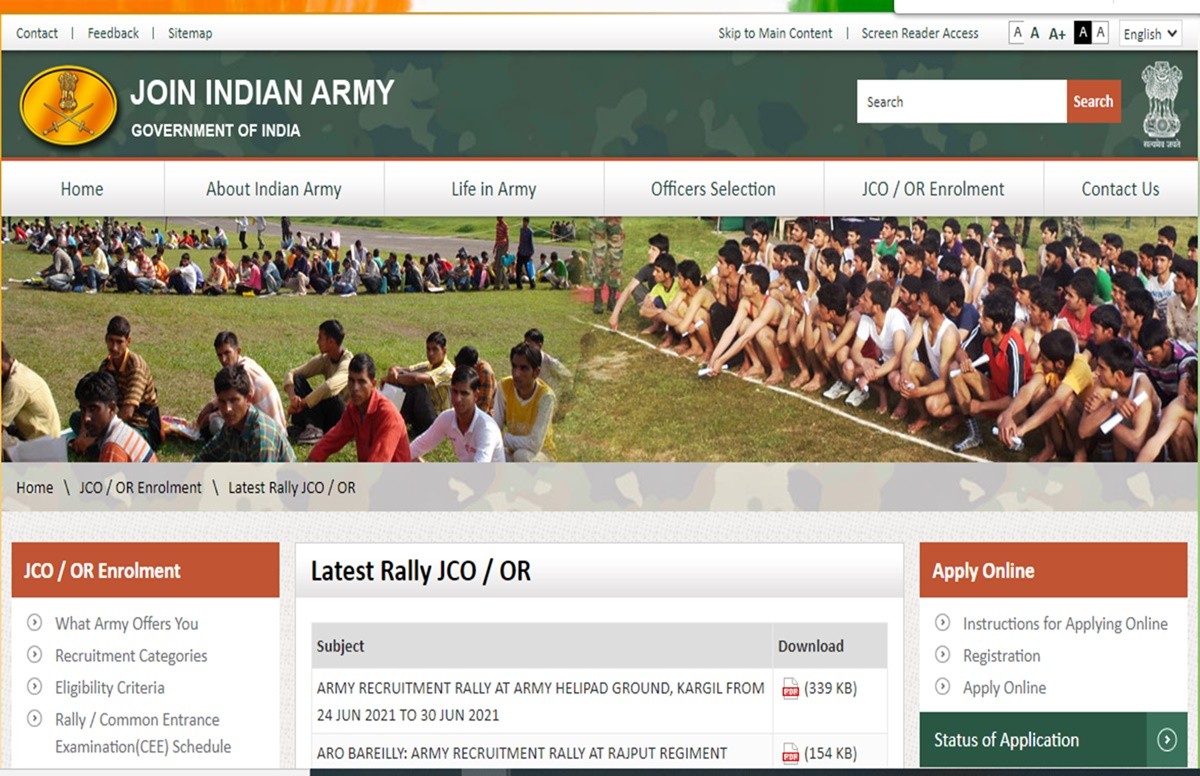Click the orange Search button
The width and height of the screenshot is (1200, 776).
click(1093, 102)
